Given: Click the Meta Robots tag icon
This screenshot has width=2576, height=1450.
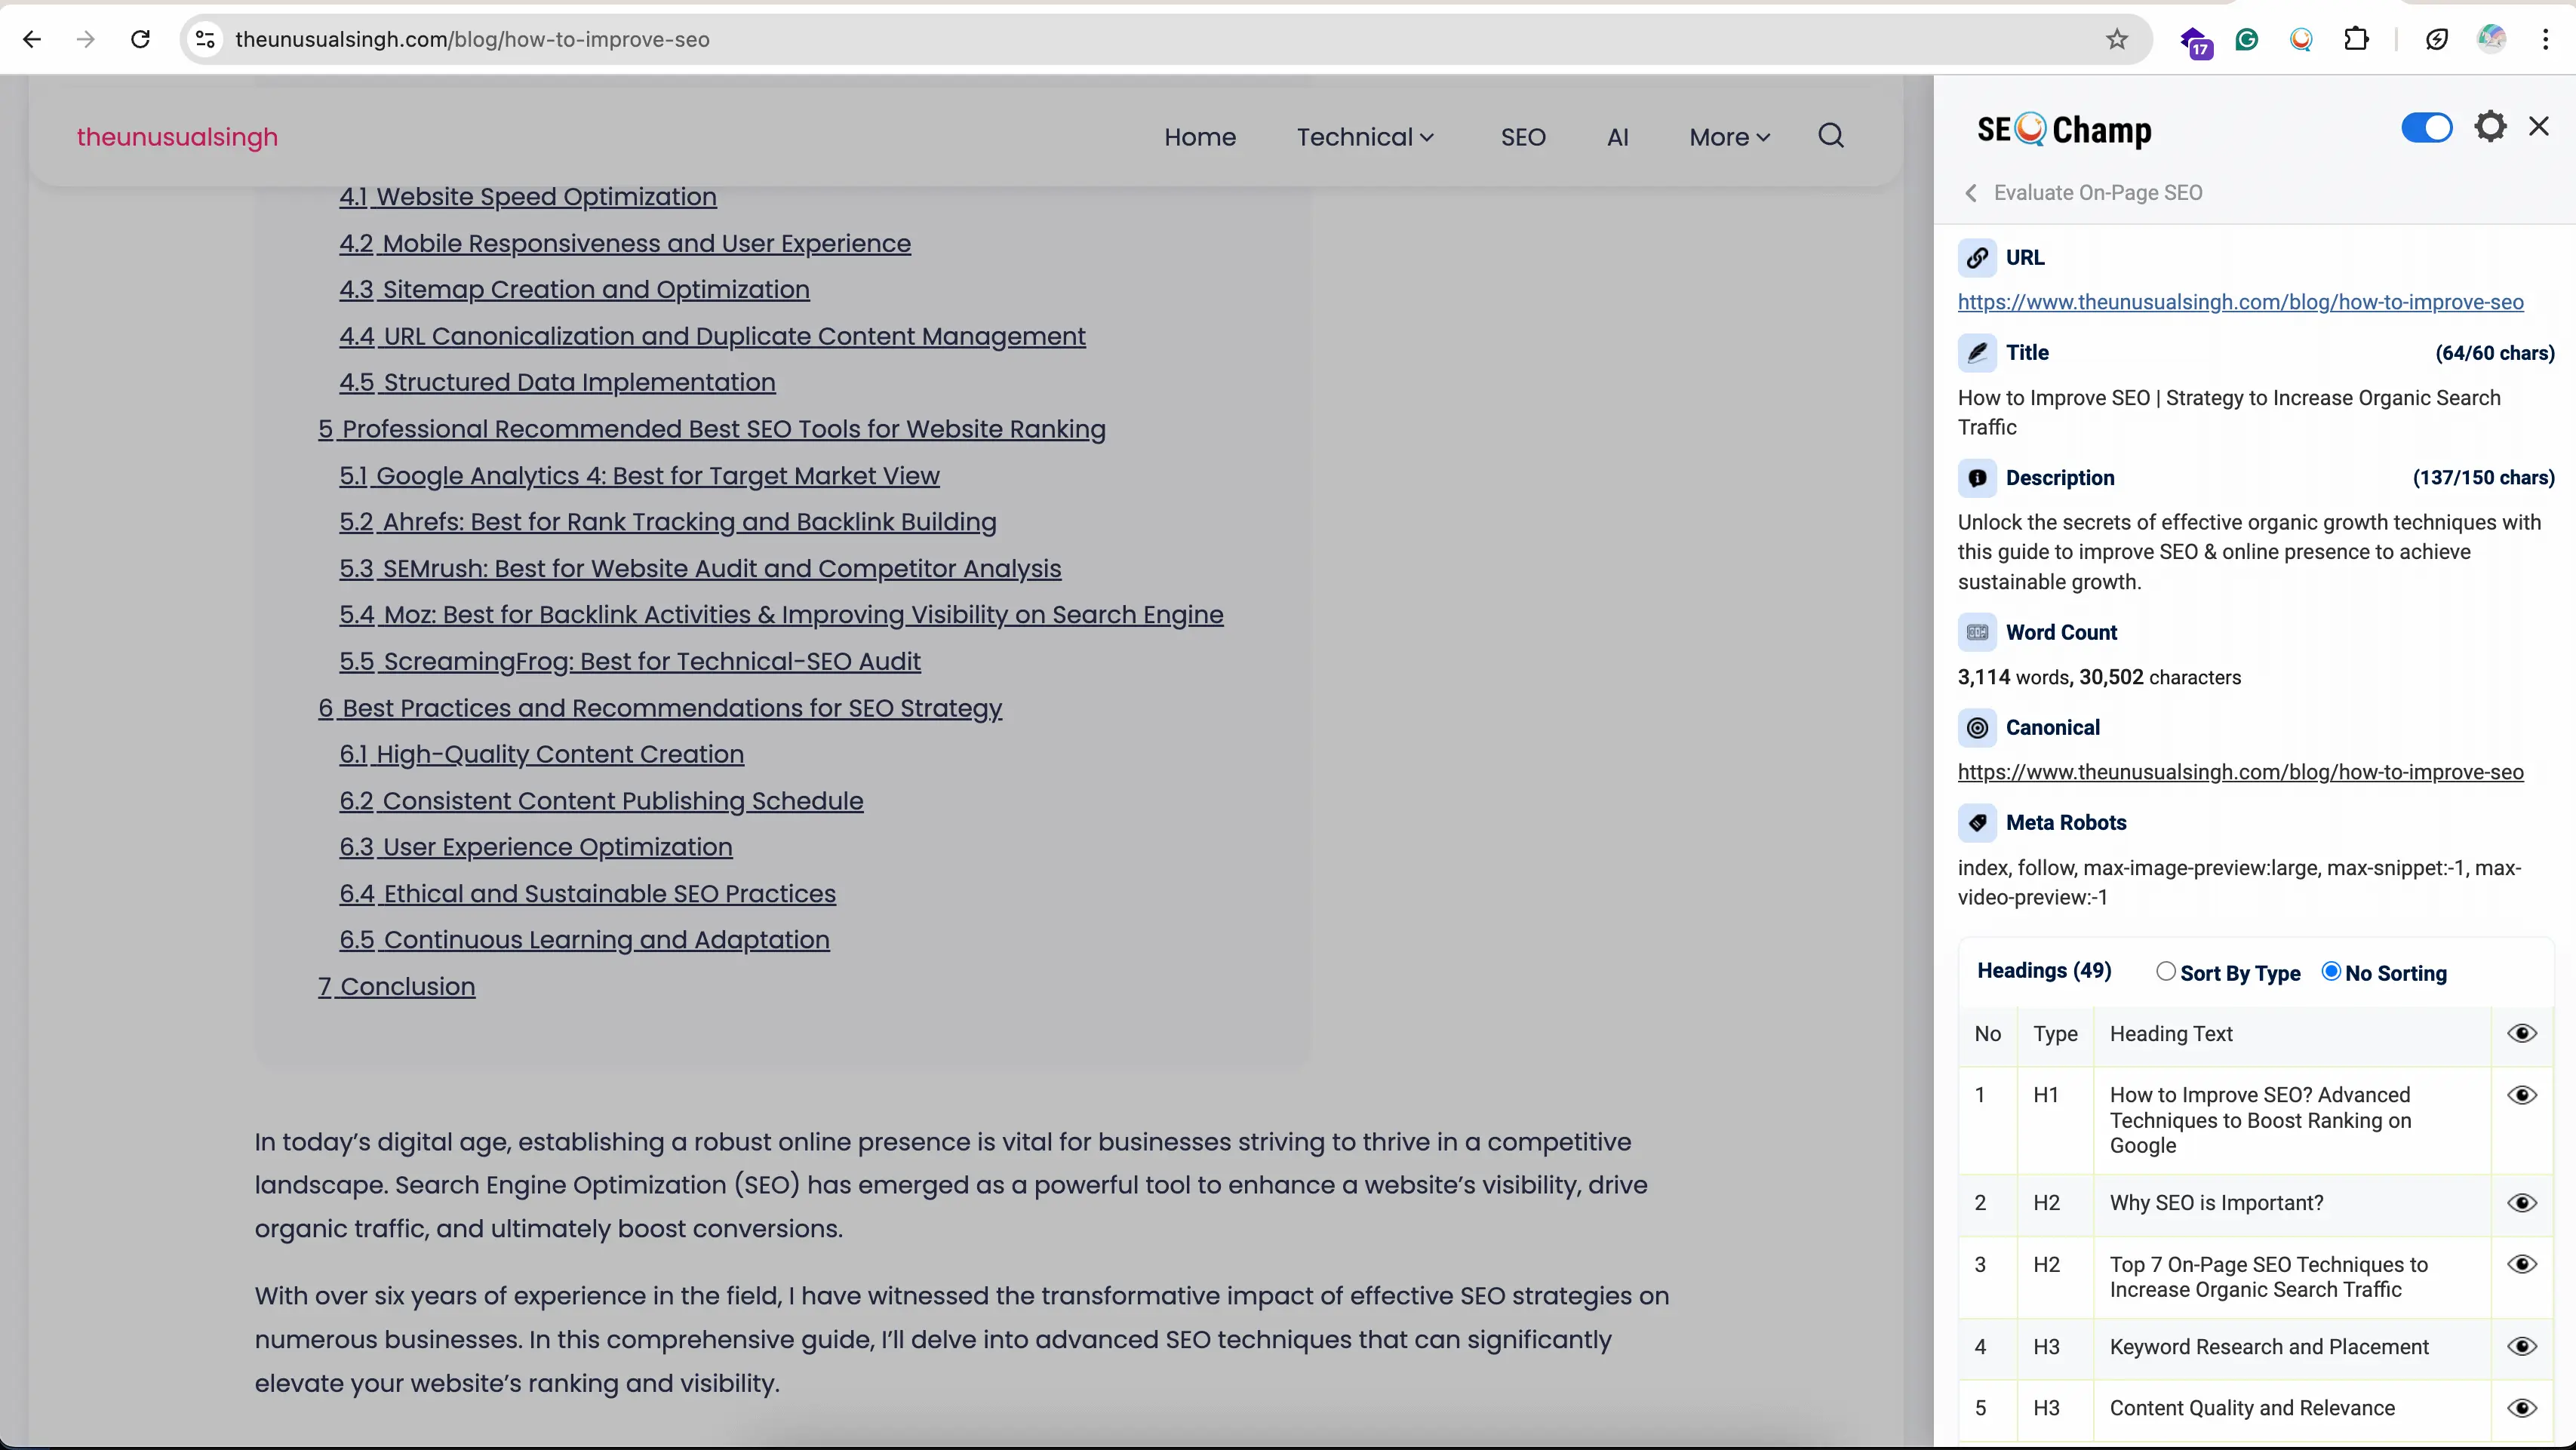Looking at the screenshot, I should point(1977,822).
